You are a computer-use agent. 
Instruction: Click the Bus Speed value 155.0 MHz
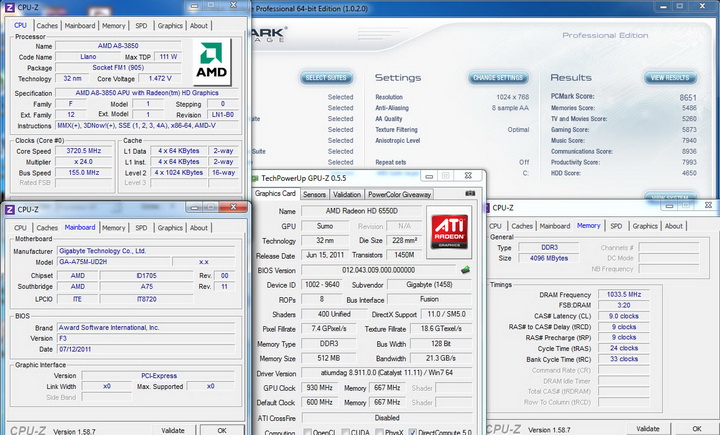coord(84,173)
